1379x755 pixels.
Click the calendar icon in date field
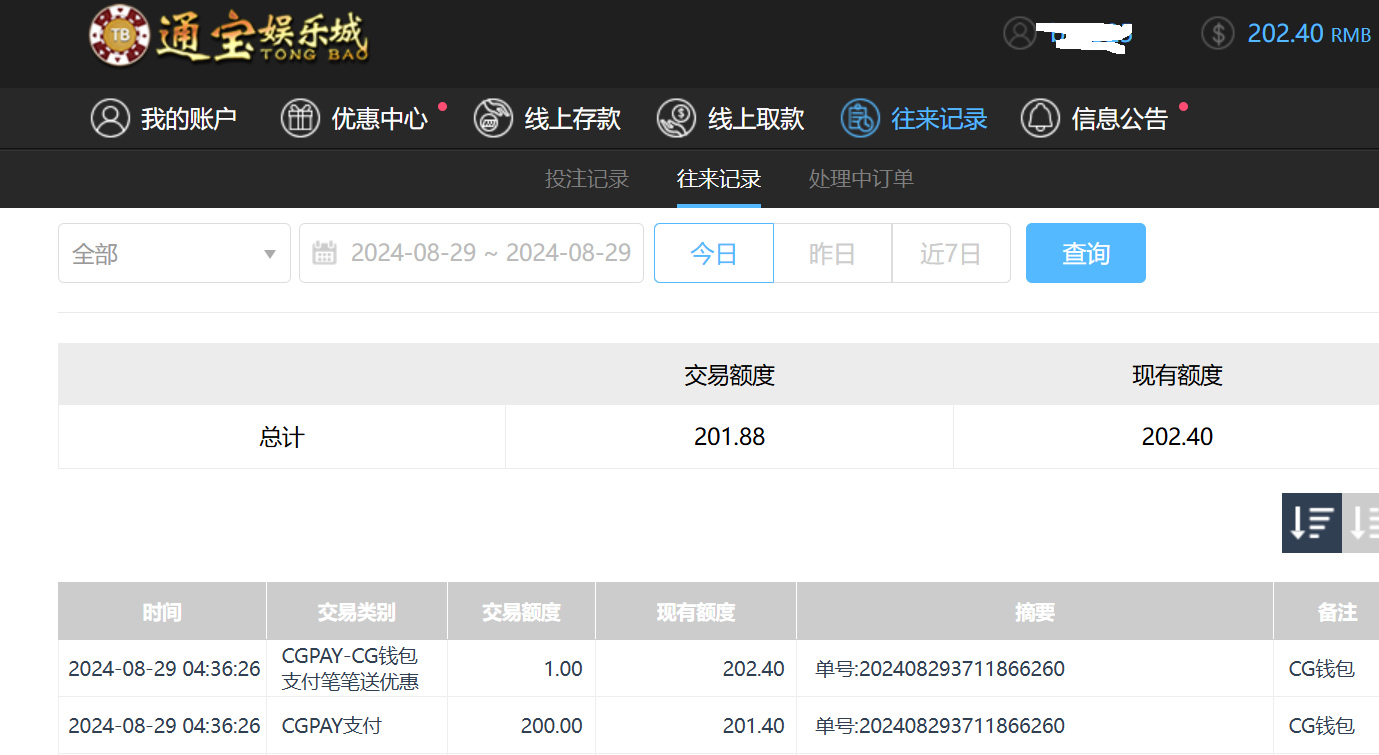324,253
